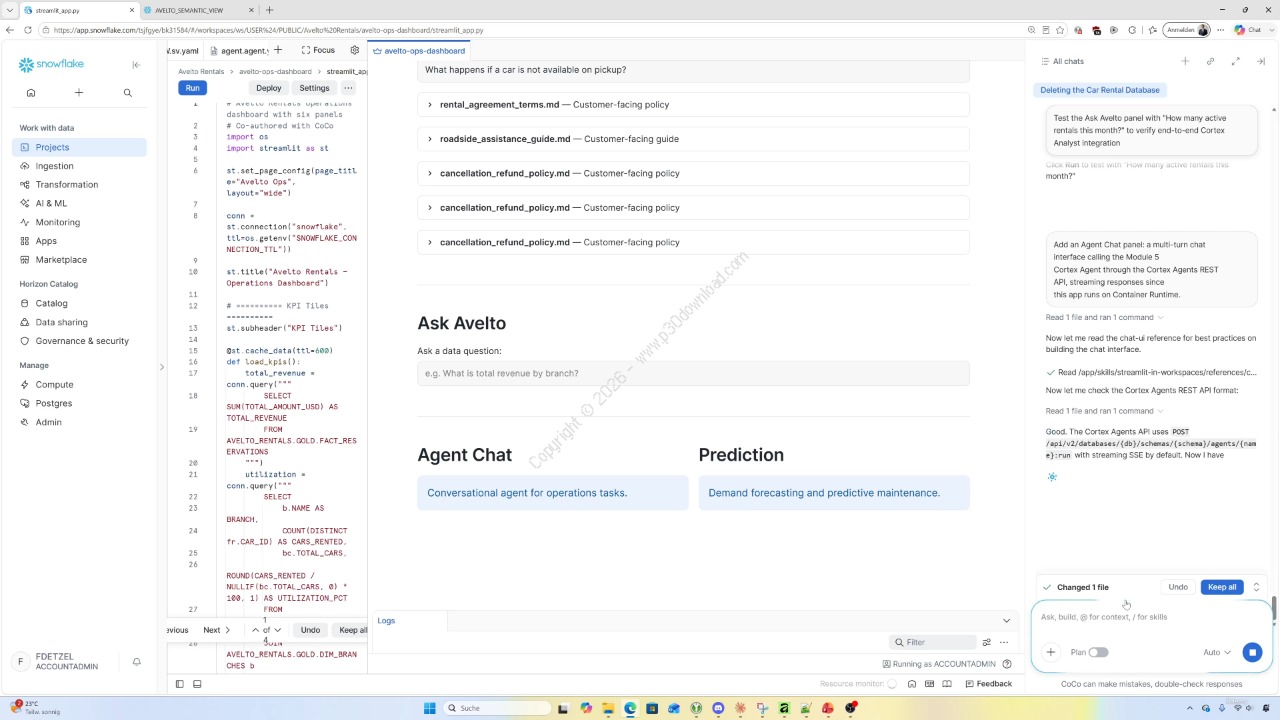Image resolution: width=1280 pixels, height=720 pixels.
Task: Open Compute under Manage
Action: tap(79, 385)
